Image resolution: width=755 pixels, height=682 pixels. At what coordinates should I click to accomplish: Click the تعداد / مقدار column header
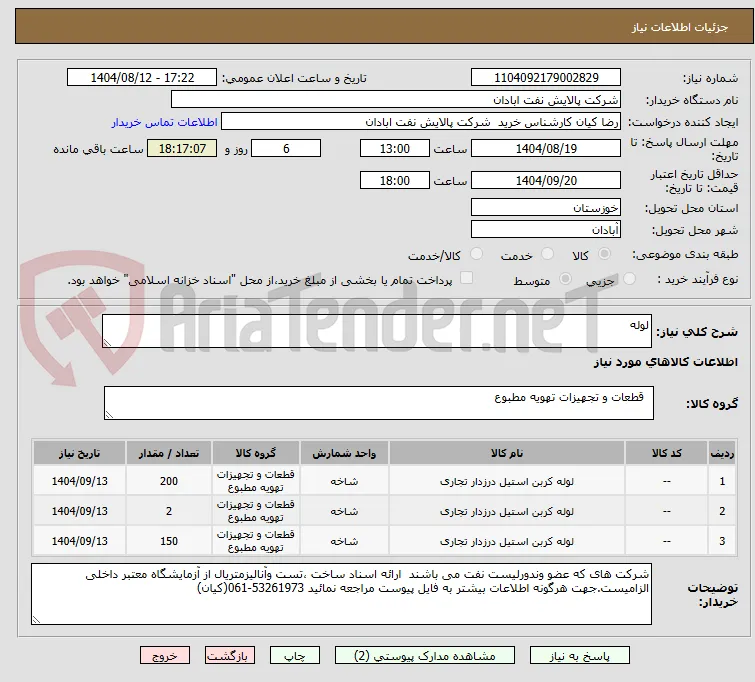tap(169, 453)
